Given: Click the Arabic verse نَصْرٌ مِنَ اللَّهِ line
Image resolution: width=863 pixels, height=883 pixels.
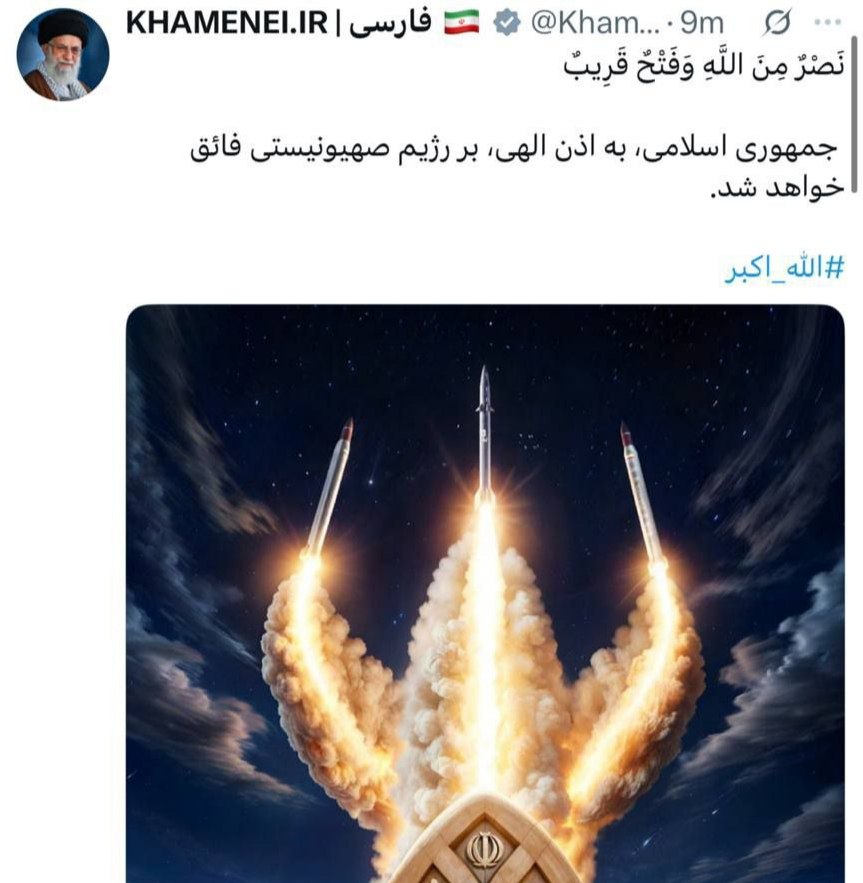Looking at the screenshot, I should pyautogui.click(x=704, y=65).
